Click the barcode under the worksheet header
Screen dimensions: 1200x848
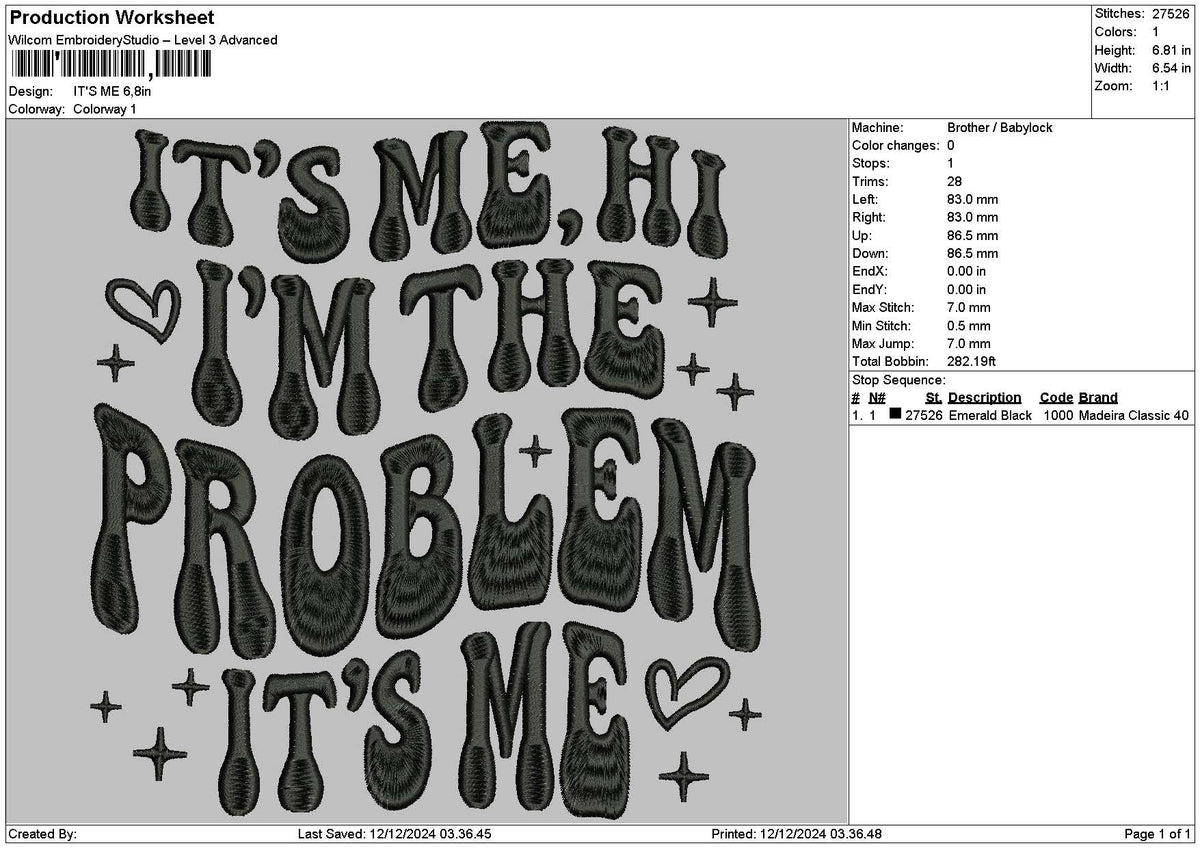point(110,65)
